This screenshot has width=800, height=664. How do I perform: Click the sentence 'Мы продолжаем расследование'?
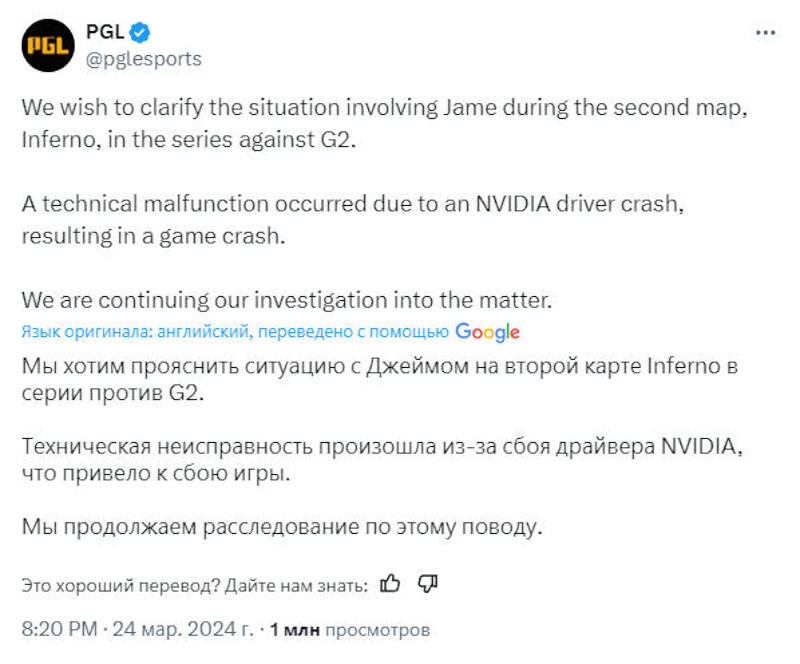click(282, 526)
